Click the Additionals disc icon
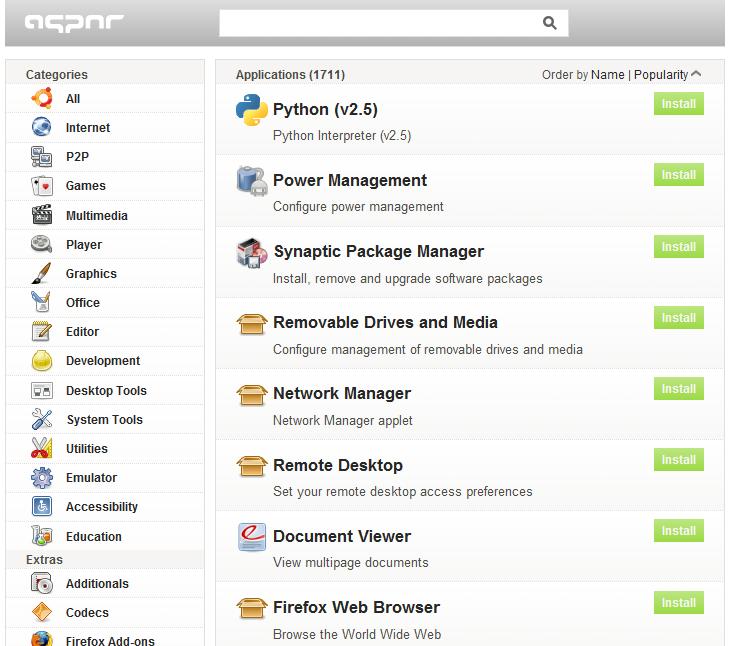The image size is (731, 646). coord(42,583)
